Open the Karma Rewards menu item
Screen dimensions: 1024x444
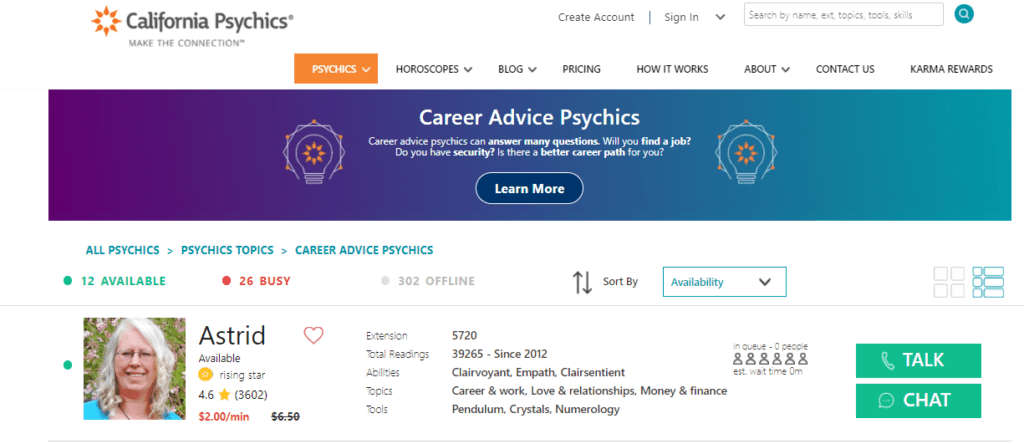coord(952,69)
